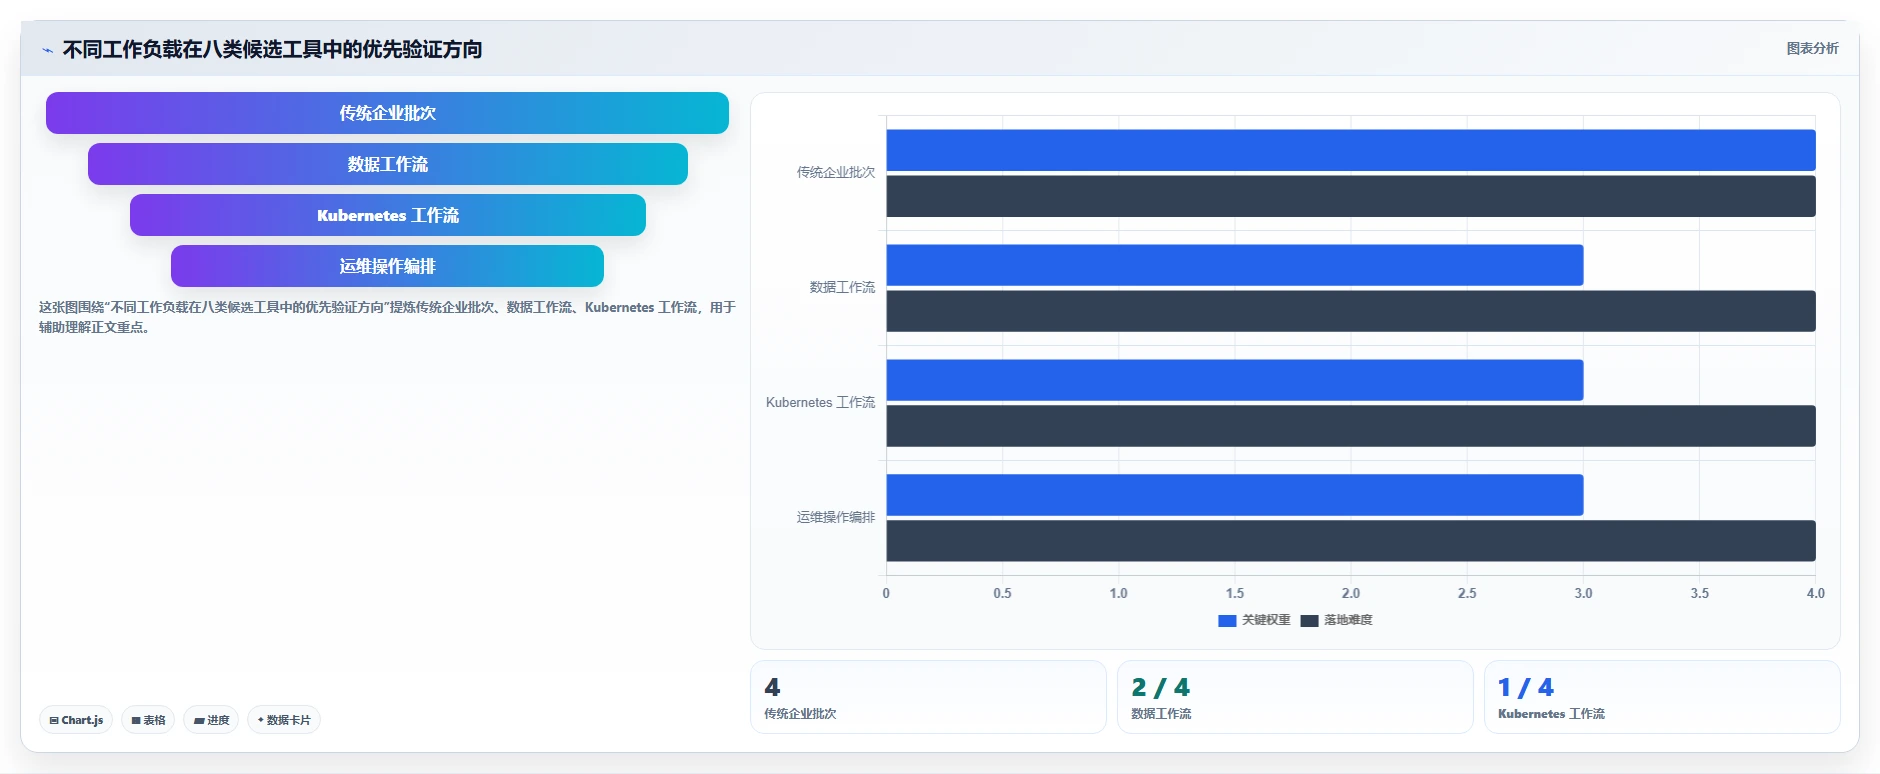The height and width of the screenshot is (774, 1880).
Task: Click the 运维操作编排 y-axis label
Action: 836,518
